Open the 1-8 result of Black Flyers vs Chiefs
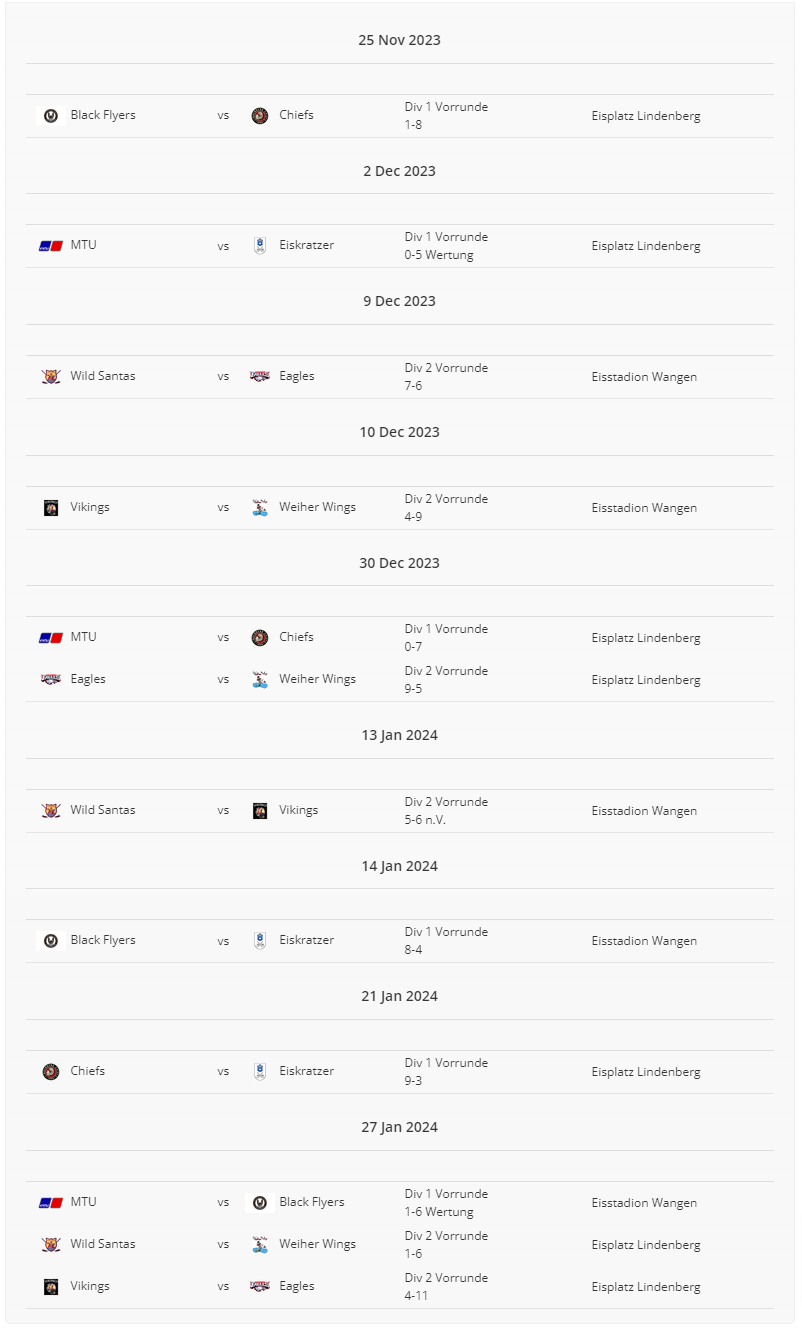 (413, 125)
